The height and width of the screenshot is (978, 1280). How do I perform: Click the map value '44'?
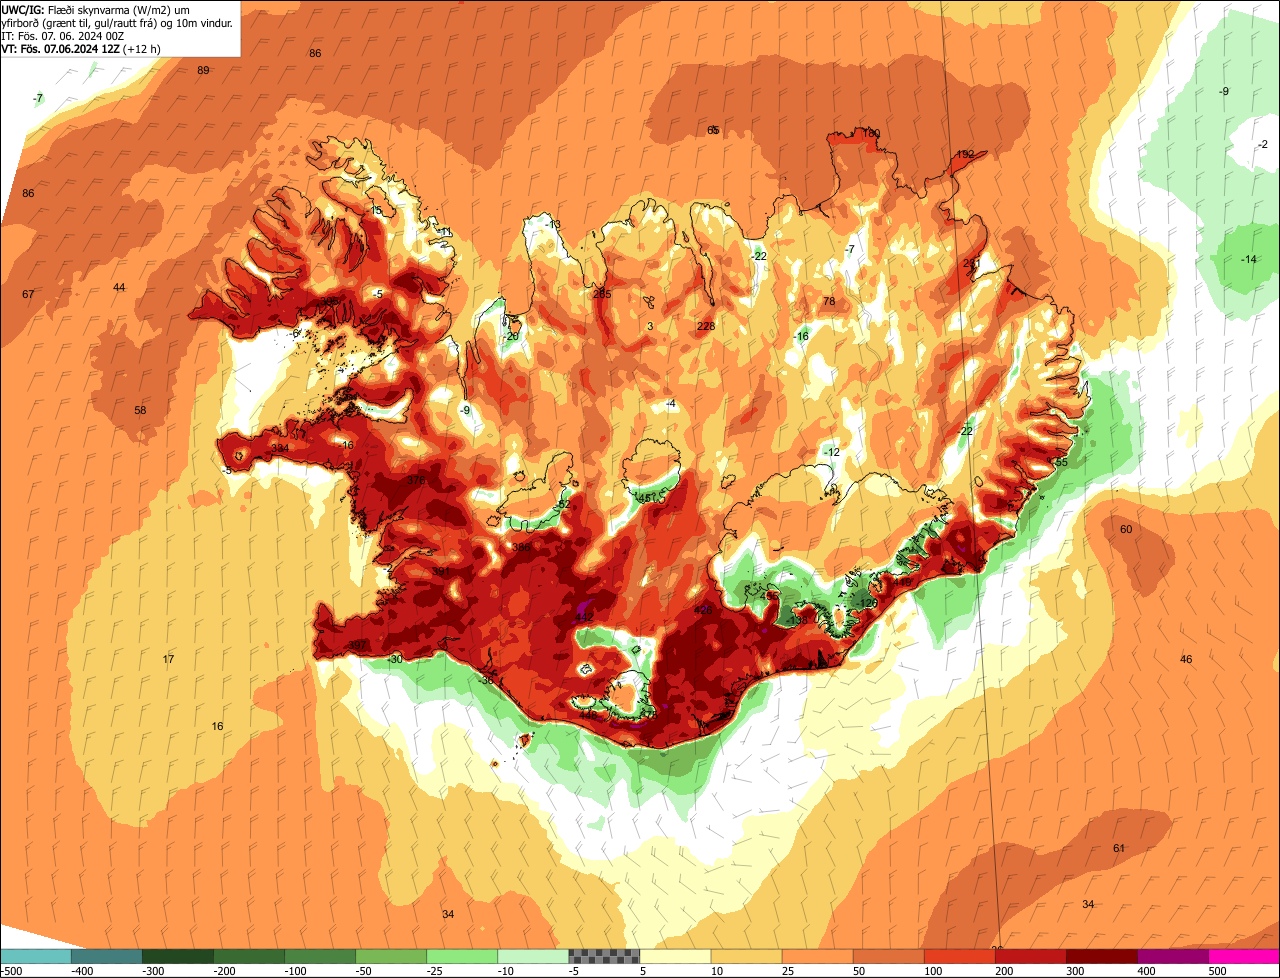(x=119, y=288)
